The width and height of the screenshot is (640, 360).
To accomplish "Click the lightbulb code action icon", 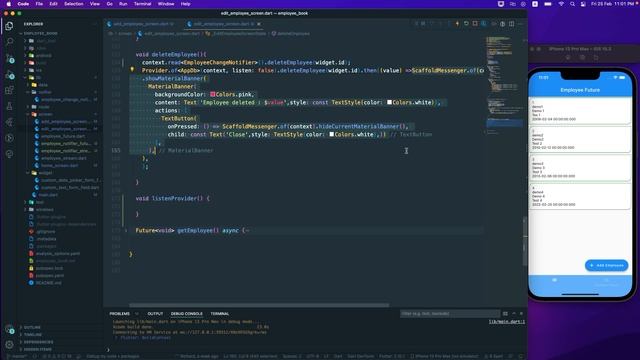I will [132, 70].
